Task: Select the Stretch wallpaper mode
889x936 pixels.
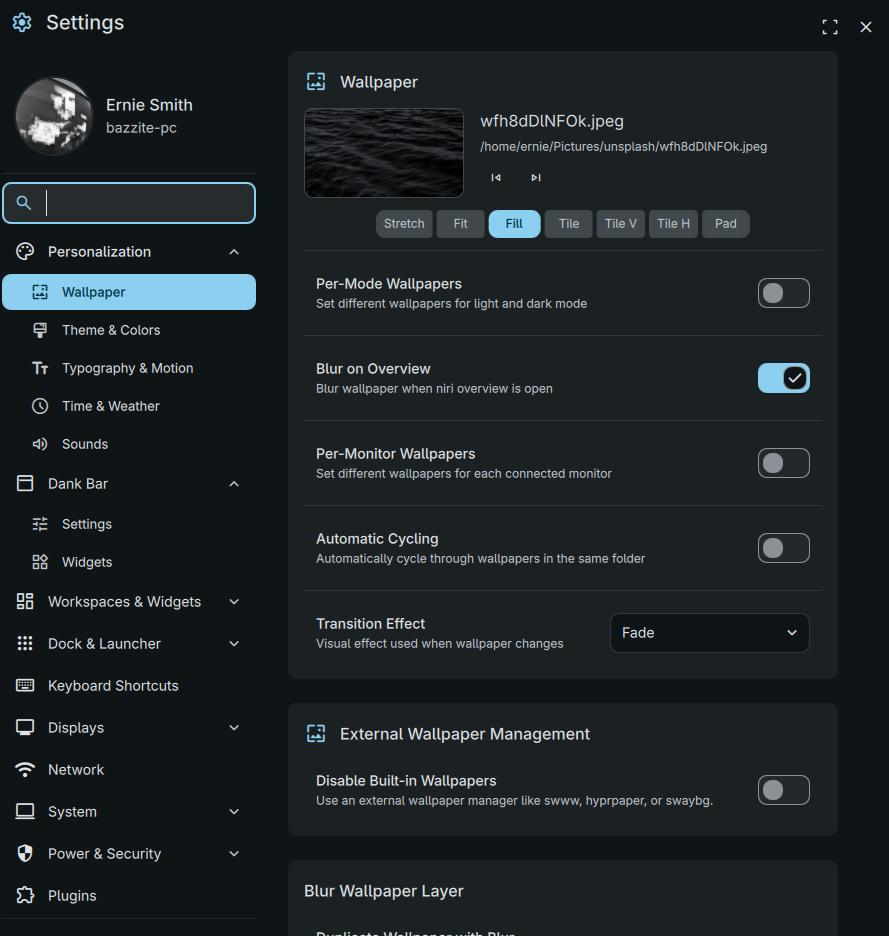Action: click(x=404, y=223)
